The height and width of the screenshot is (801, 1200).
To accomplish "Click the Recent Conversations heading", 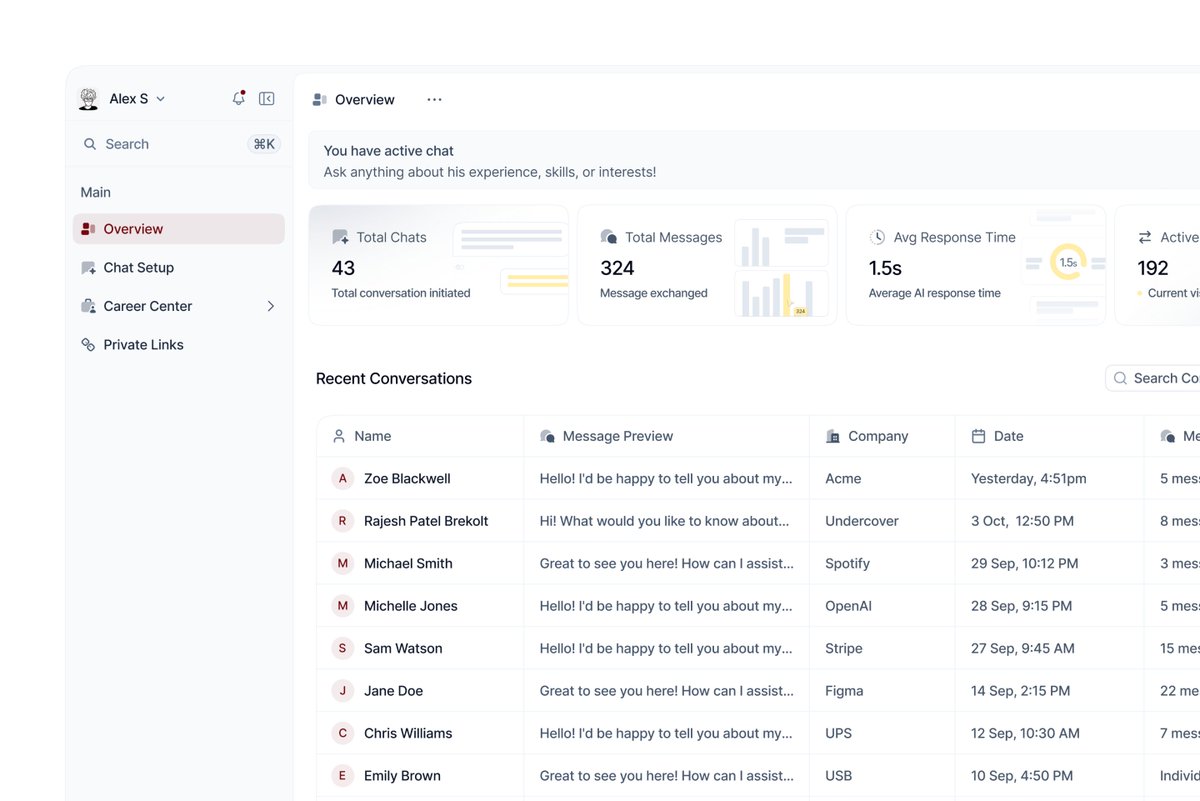I will click(394, 379).
